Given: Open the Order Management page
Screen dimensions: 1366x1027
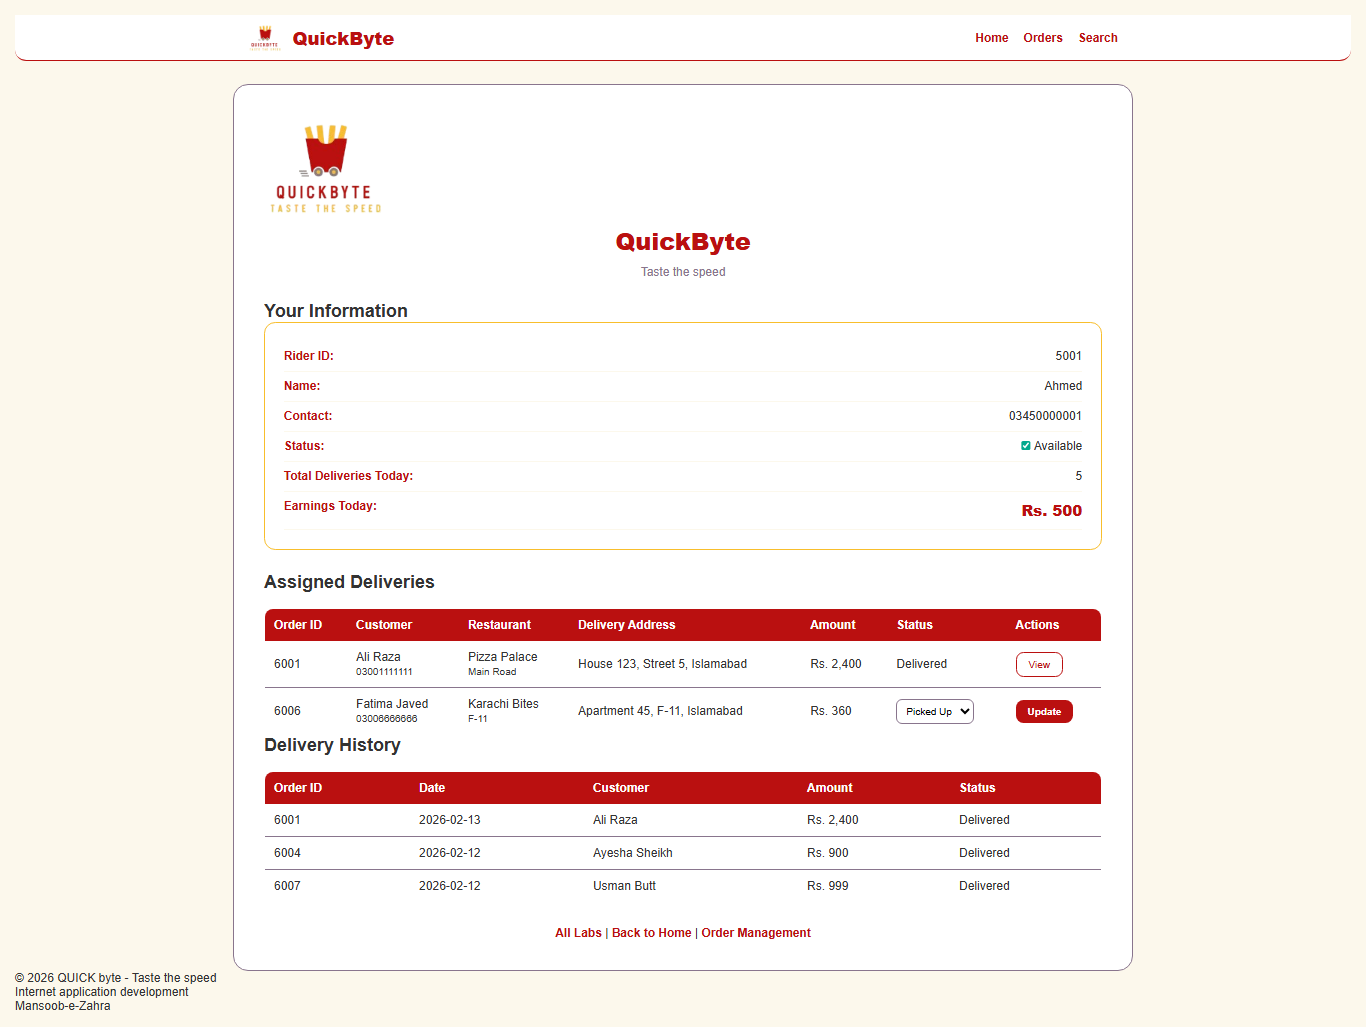Looking at the screenshot, I should coord(756,932).
